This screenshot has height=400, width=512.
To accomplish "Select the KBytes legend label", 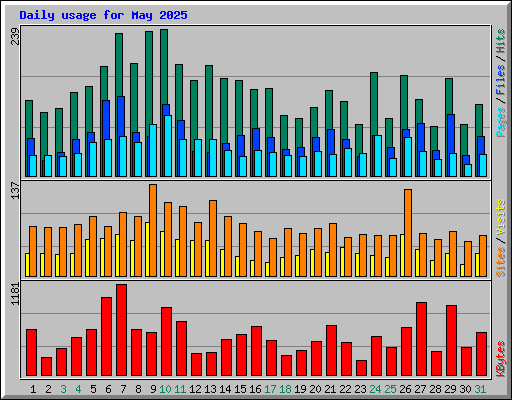I will (x=501, y=359).
